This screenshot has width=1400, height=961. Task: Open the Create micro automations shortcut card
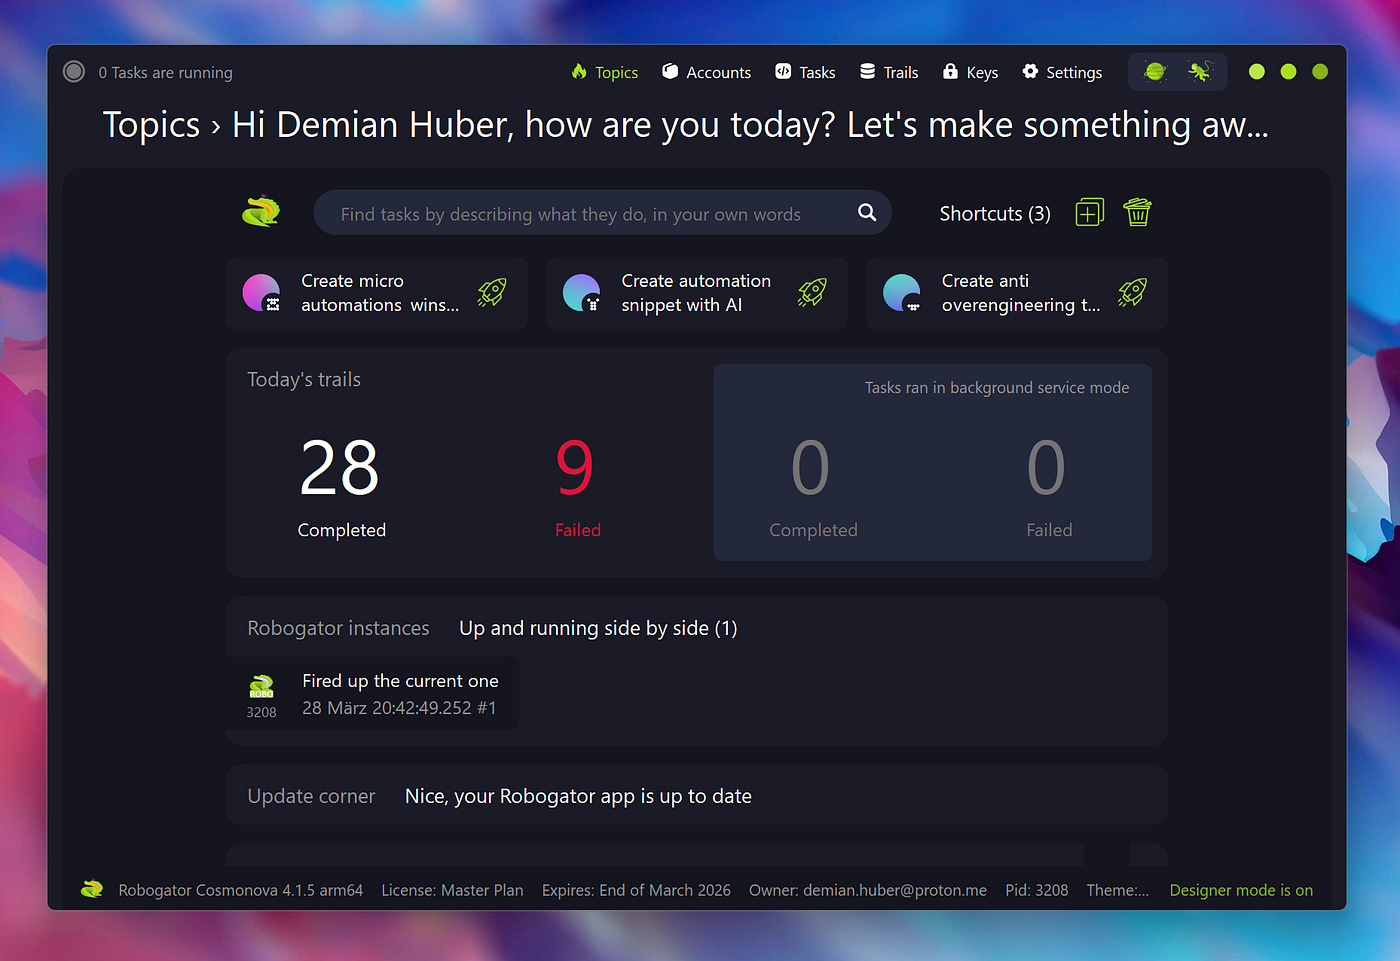(376, 293)
